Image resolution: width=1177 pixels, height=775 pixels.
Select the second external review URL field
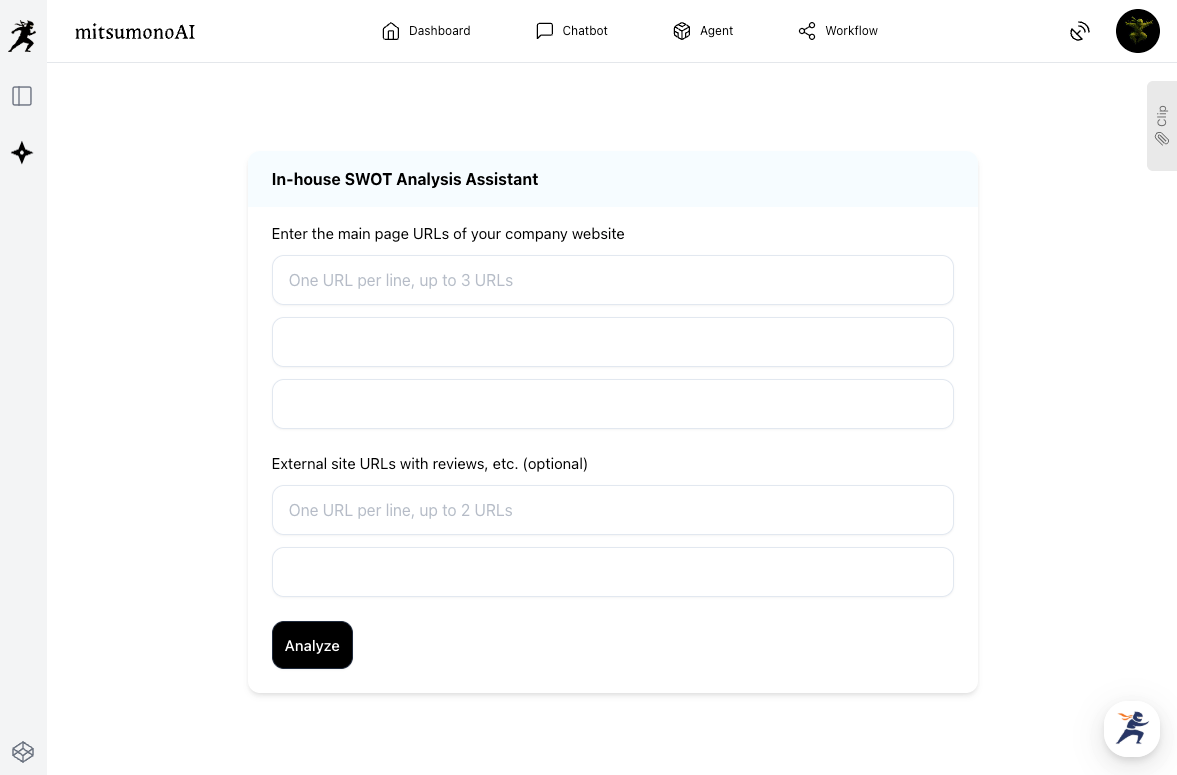[x=612, y=572]
